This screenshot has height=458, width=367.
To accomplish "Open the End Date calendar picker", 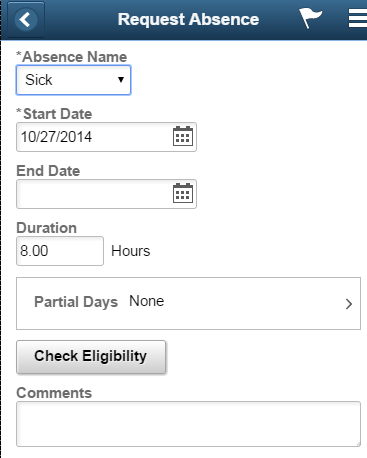I will (x=183, y=193).
